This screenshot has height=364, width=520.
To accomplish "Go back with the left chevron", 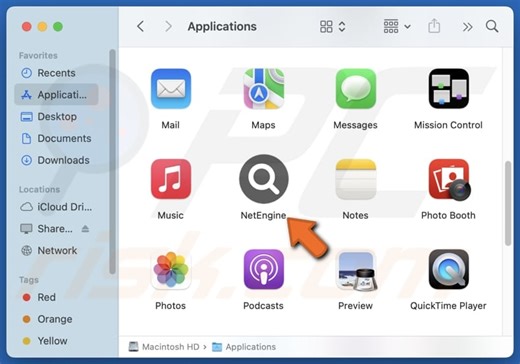I will 141,26.
